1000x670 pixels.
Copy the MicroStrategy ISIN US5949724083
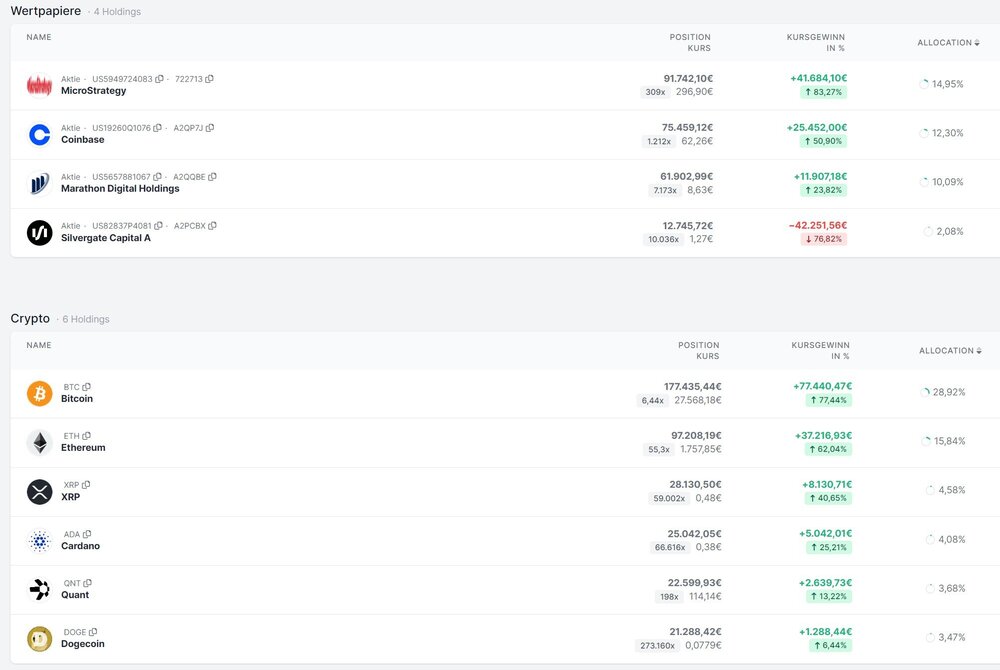160,79
